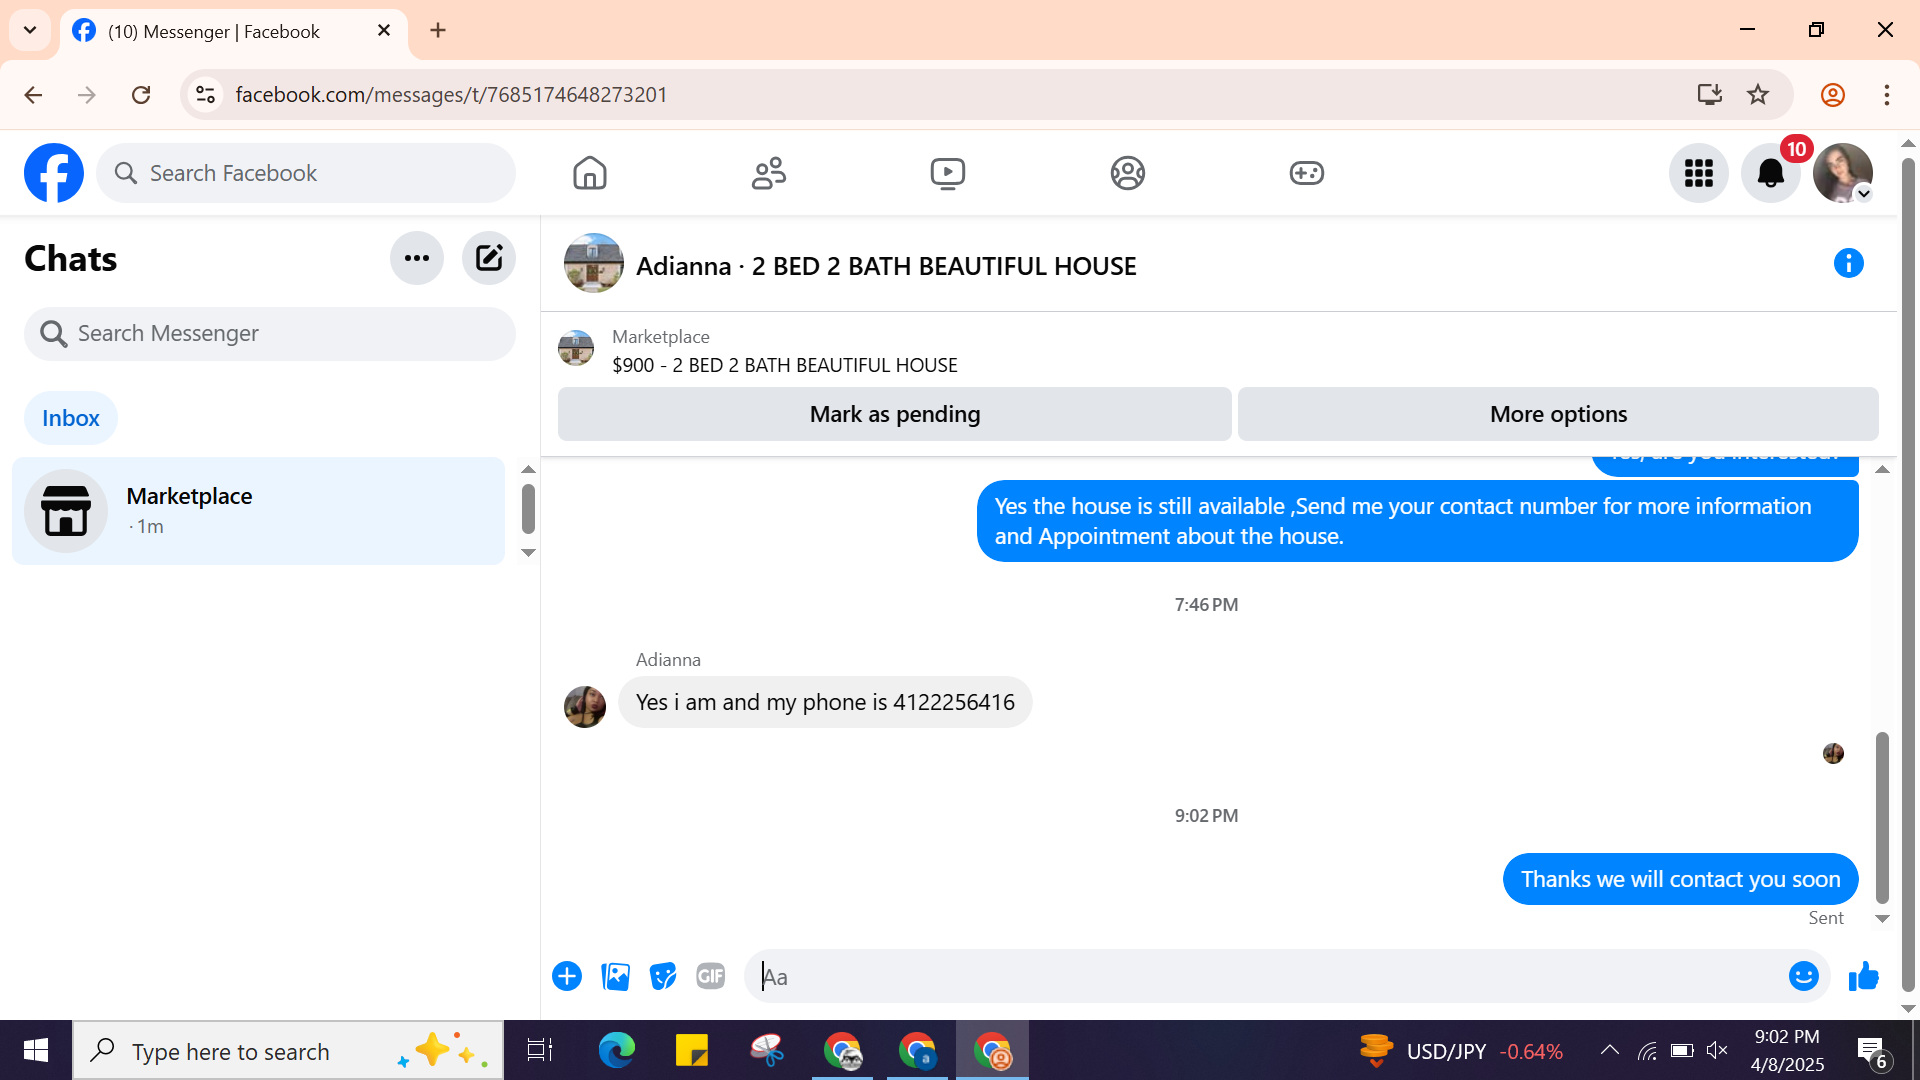Select the Inbox tab

[x=70, y=418]
